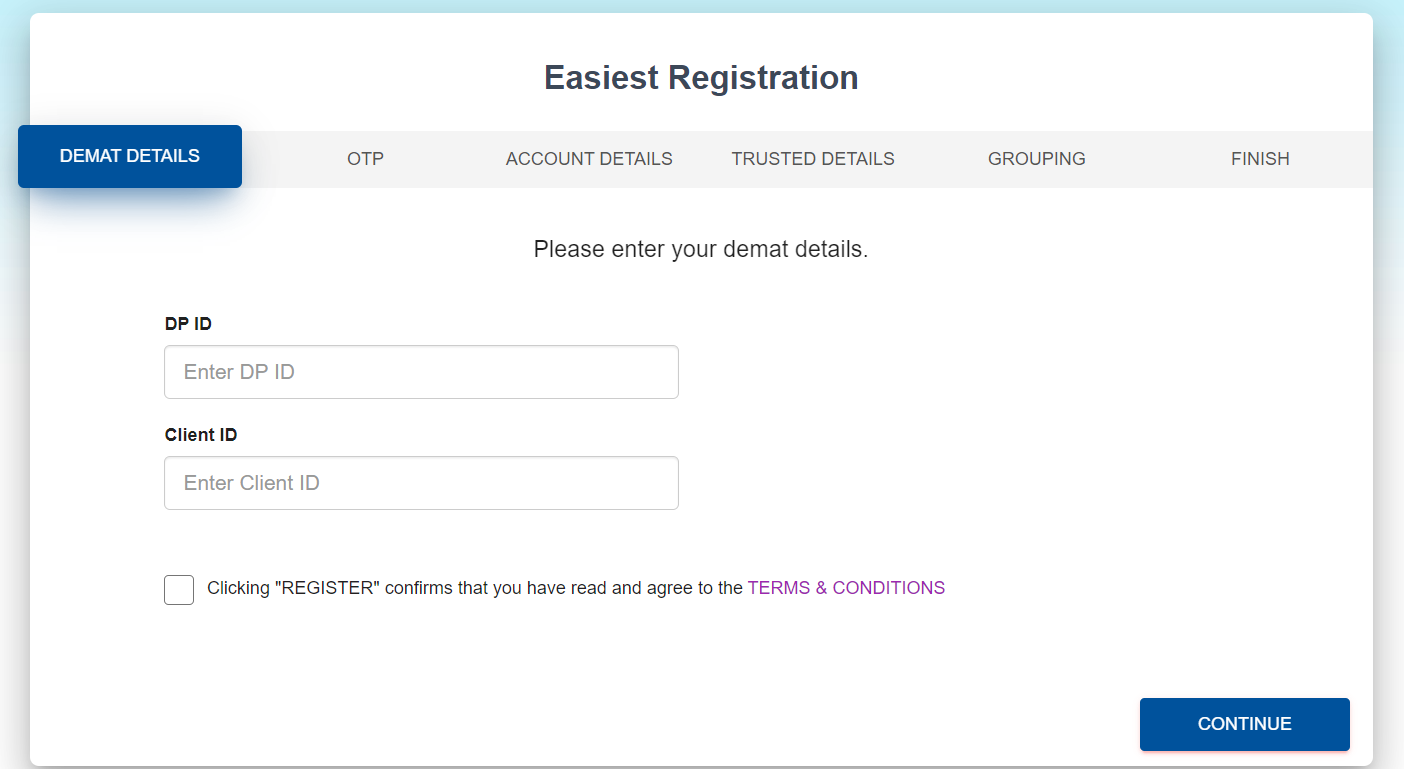
Task: Open the TERMS & CONDITIONS link
Action: [846, 588]
